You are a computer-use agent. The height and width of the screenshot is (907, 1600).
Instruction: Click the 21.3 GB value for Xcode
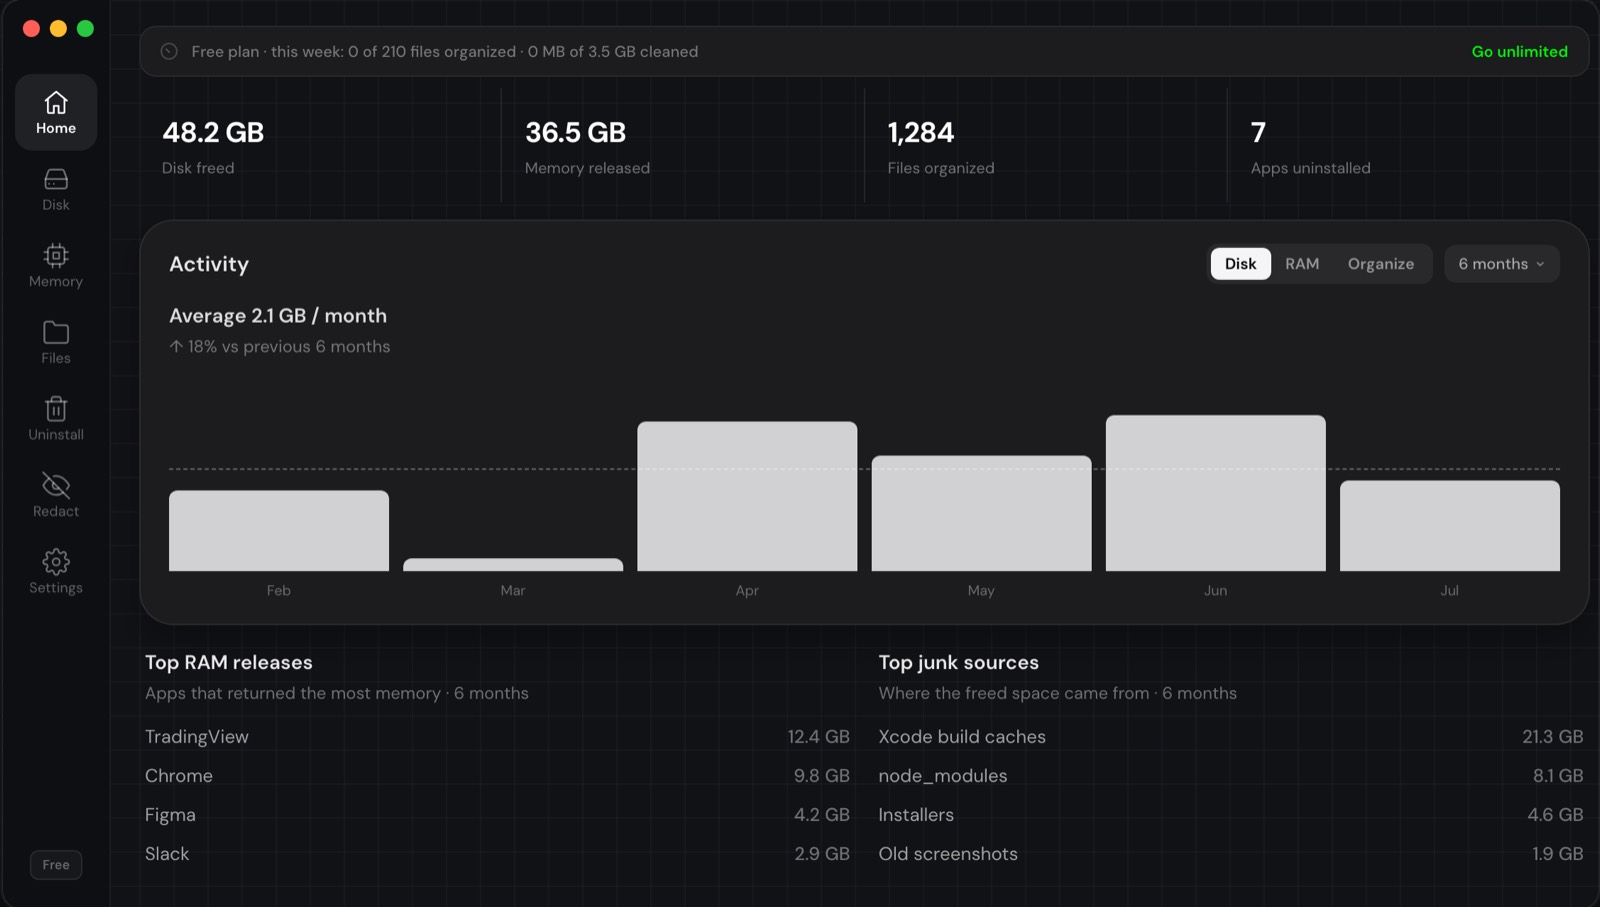pyautogui.click(x=1553, y=737)
